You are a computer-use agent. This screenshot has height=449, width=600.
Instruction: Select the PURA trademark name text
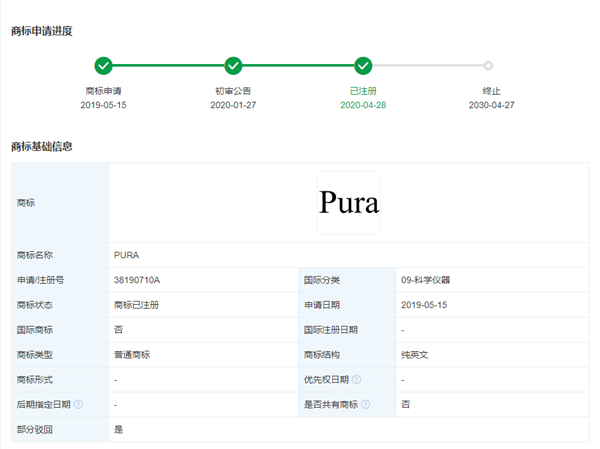point(127,255)
